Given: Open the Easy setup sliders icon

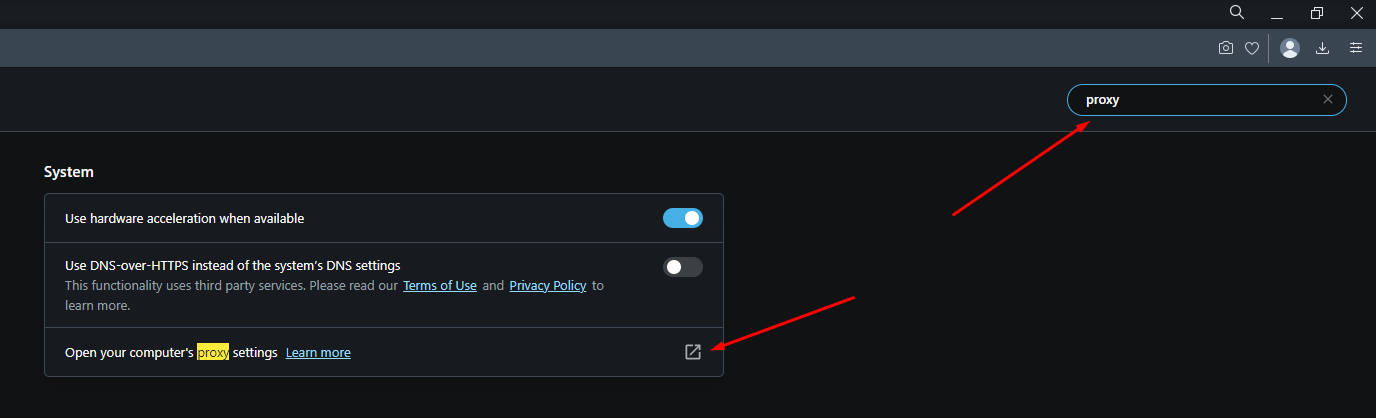Looking at the screenshot, I should [x=1356, y=47].
